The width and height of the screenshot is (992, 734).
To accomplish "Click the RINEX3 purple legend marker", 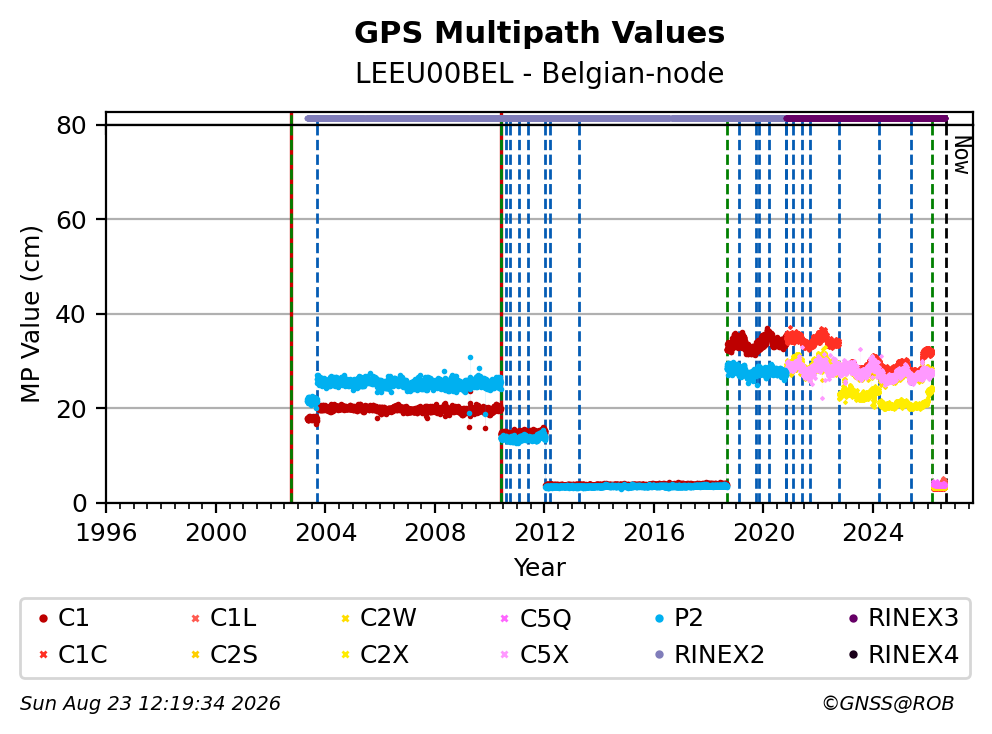I will (x=853, y=618).
